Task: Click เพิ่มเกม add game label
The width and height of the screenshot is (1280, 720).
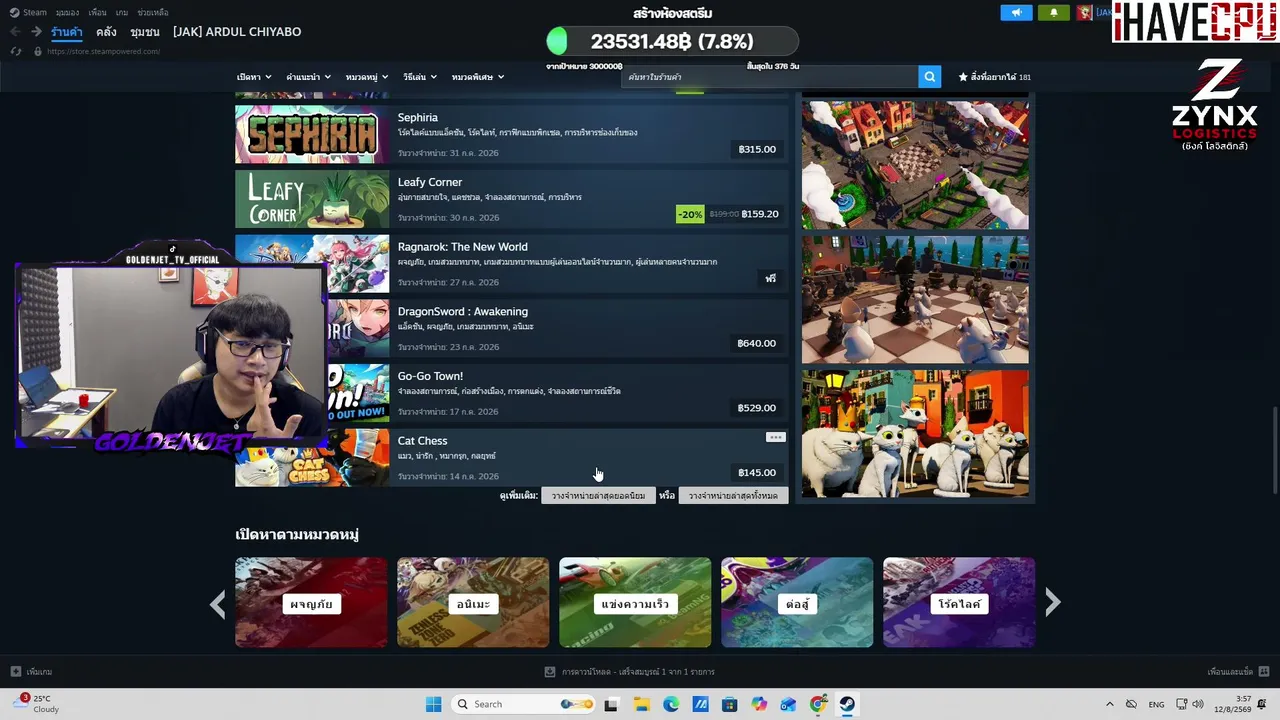Action: pos(40,672)
